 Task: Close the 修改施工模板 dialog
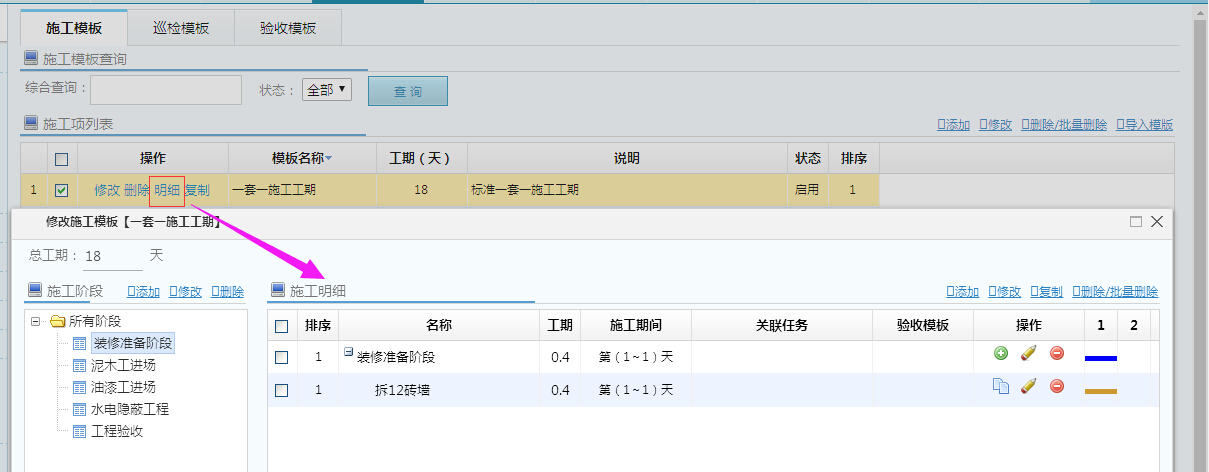point(1157,222)
